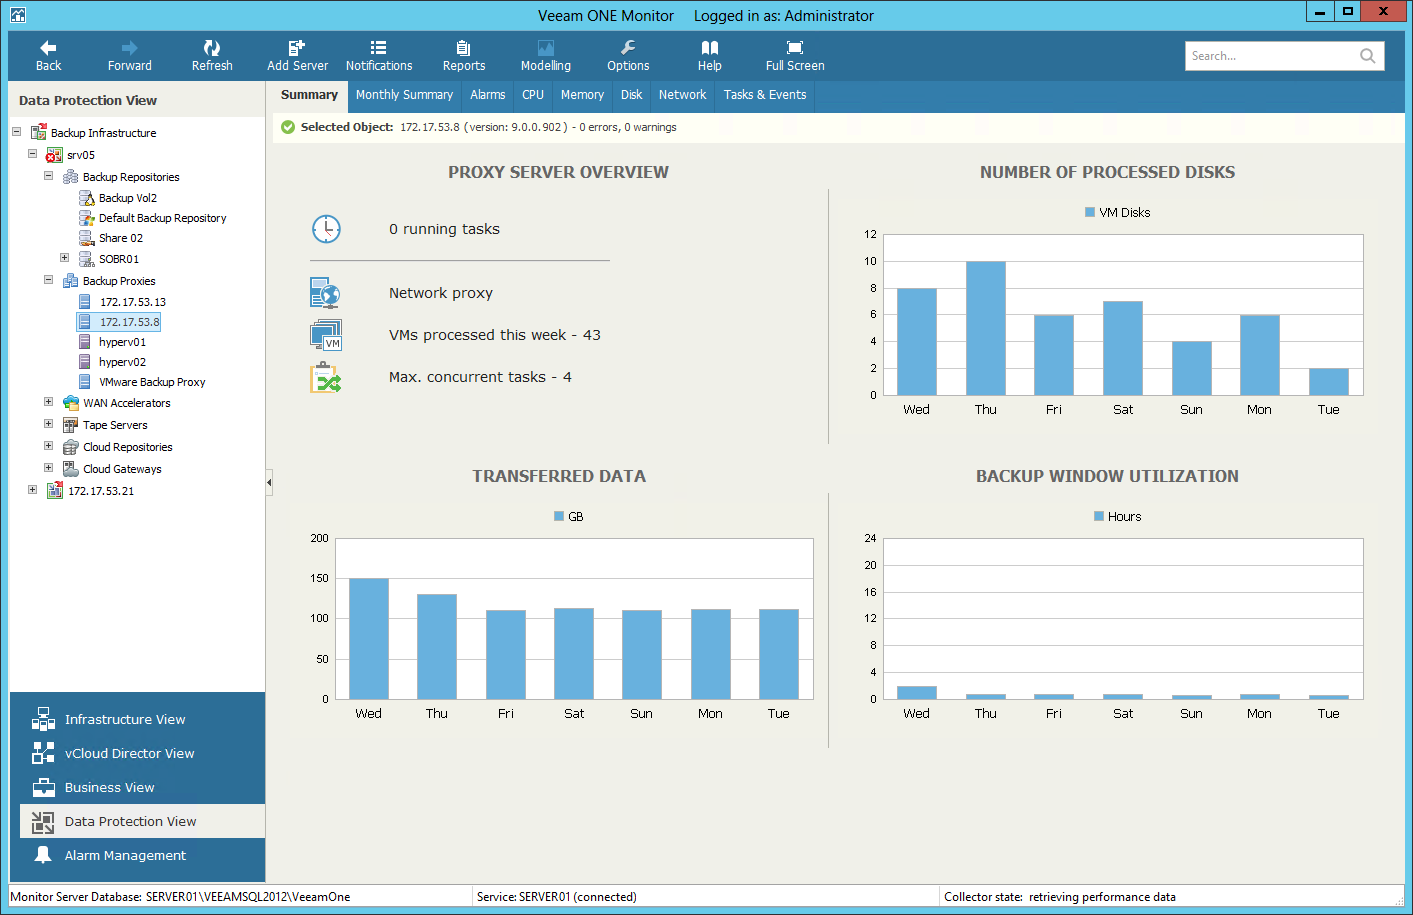Click the Cloud Gateways icon
This screenshot has width=1413, height=915.
click(x=70, y=469)
